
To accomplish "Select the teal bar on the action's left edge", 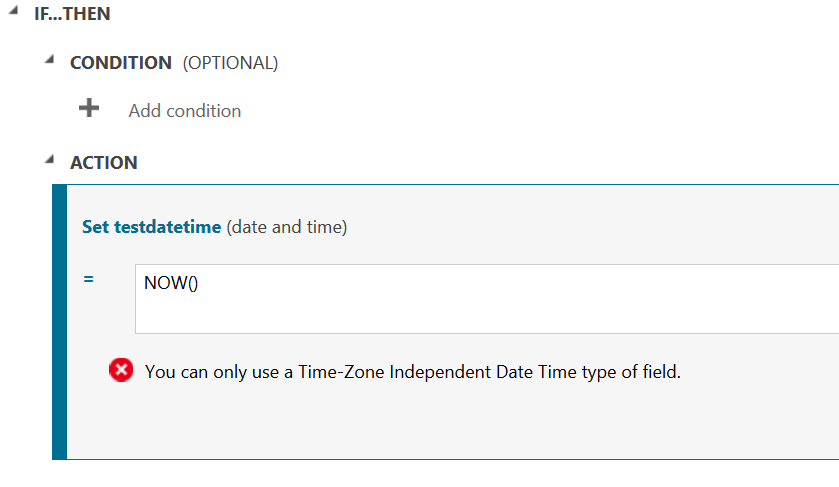I will [59, 320].
